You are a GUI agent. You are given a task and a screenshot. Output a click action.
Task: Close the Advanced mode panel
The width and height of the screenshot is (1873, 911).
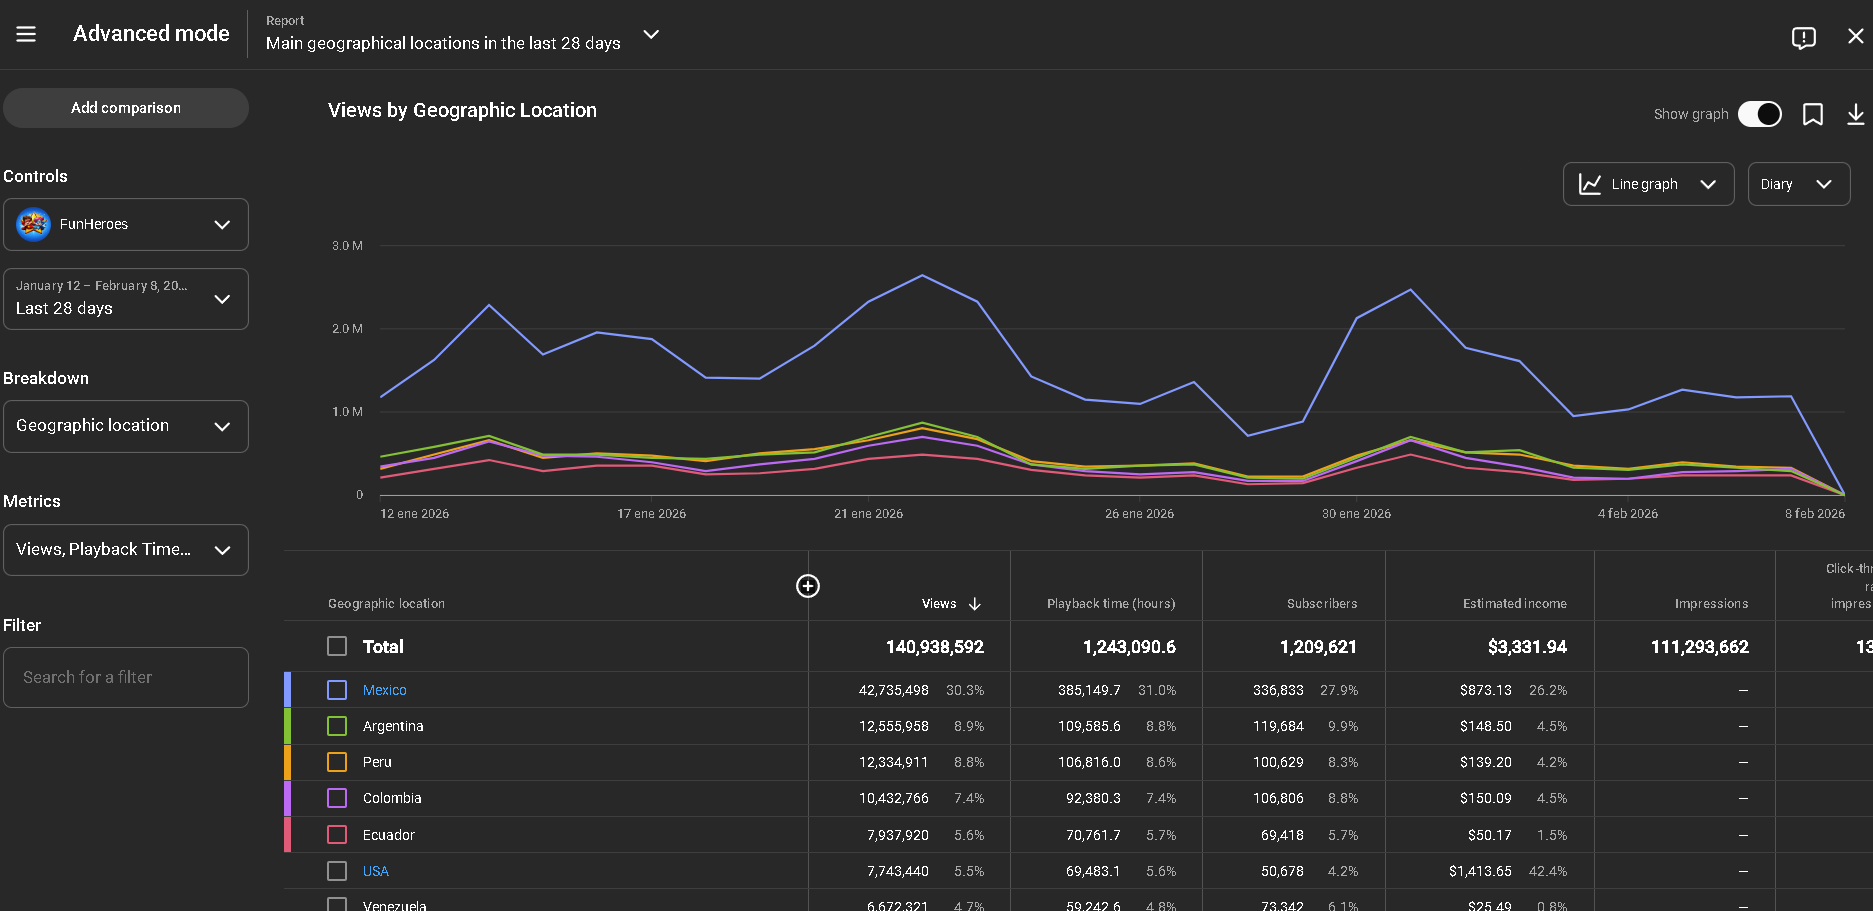coord(1855,36)
